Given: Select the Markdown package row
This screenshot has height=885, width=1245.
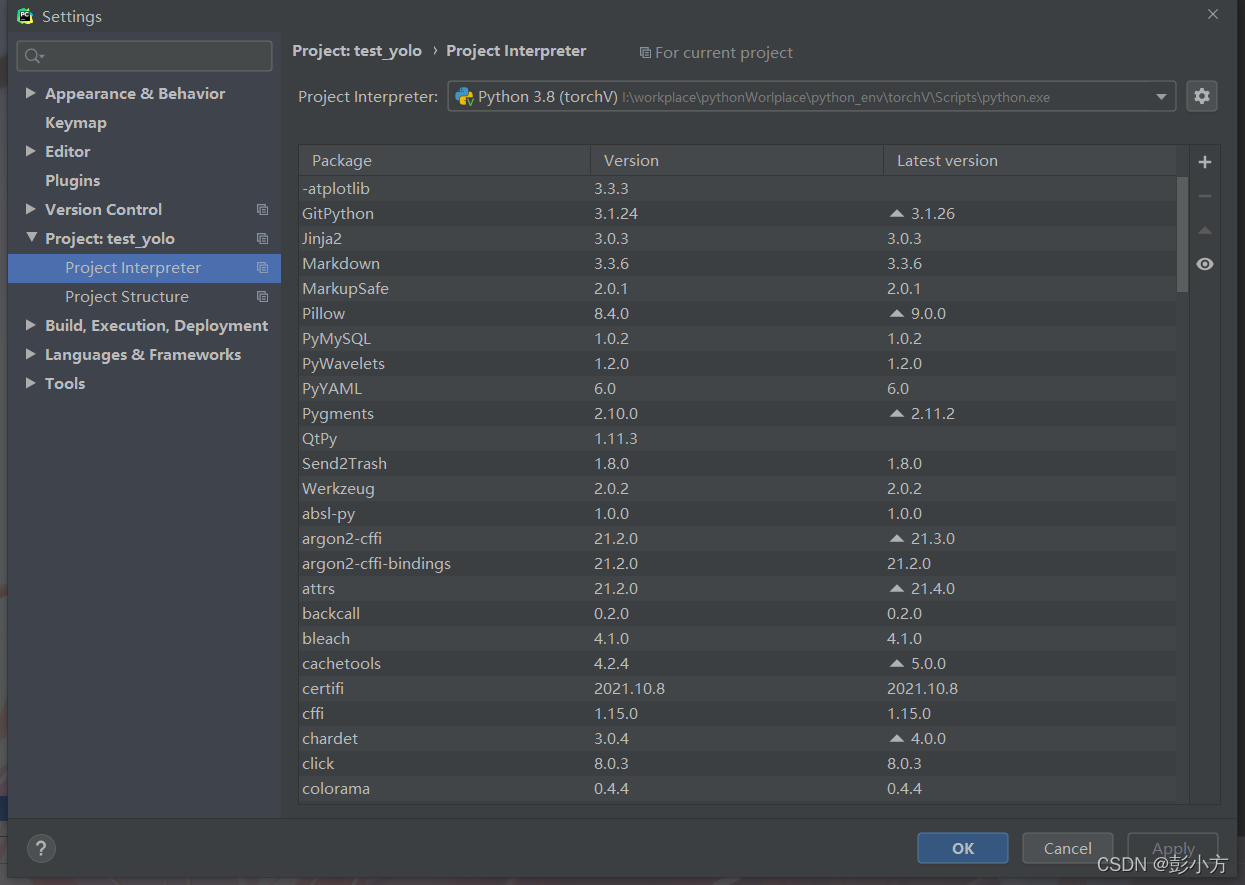Looking at the screenshot, I should click(738, 264).
